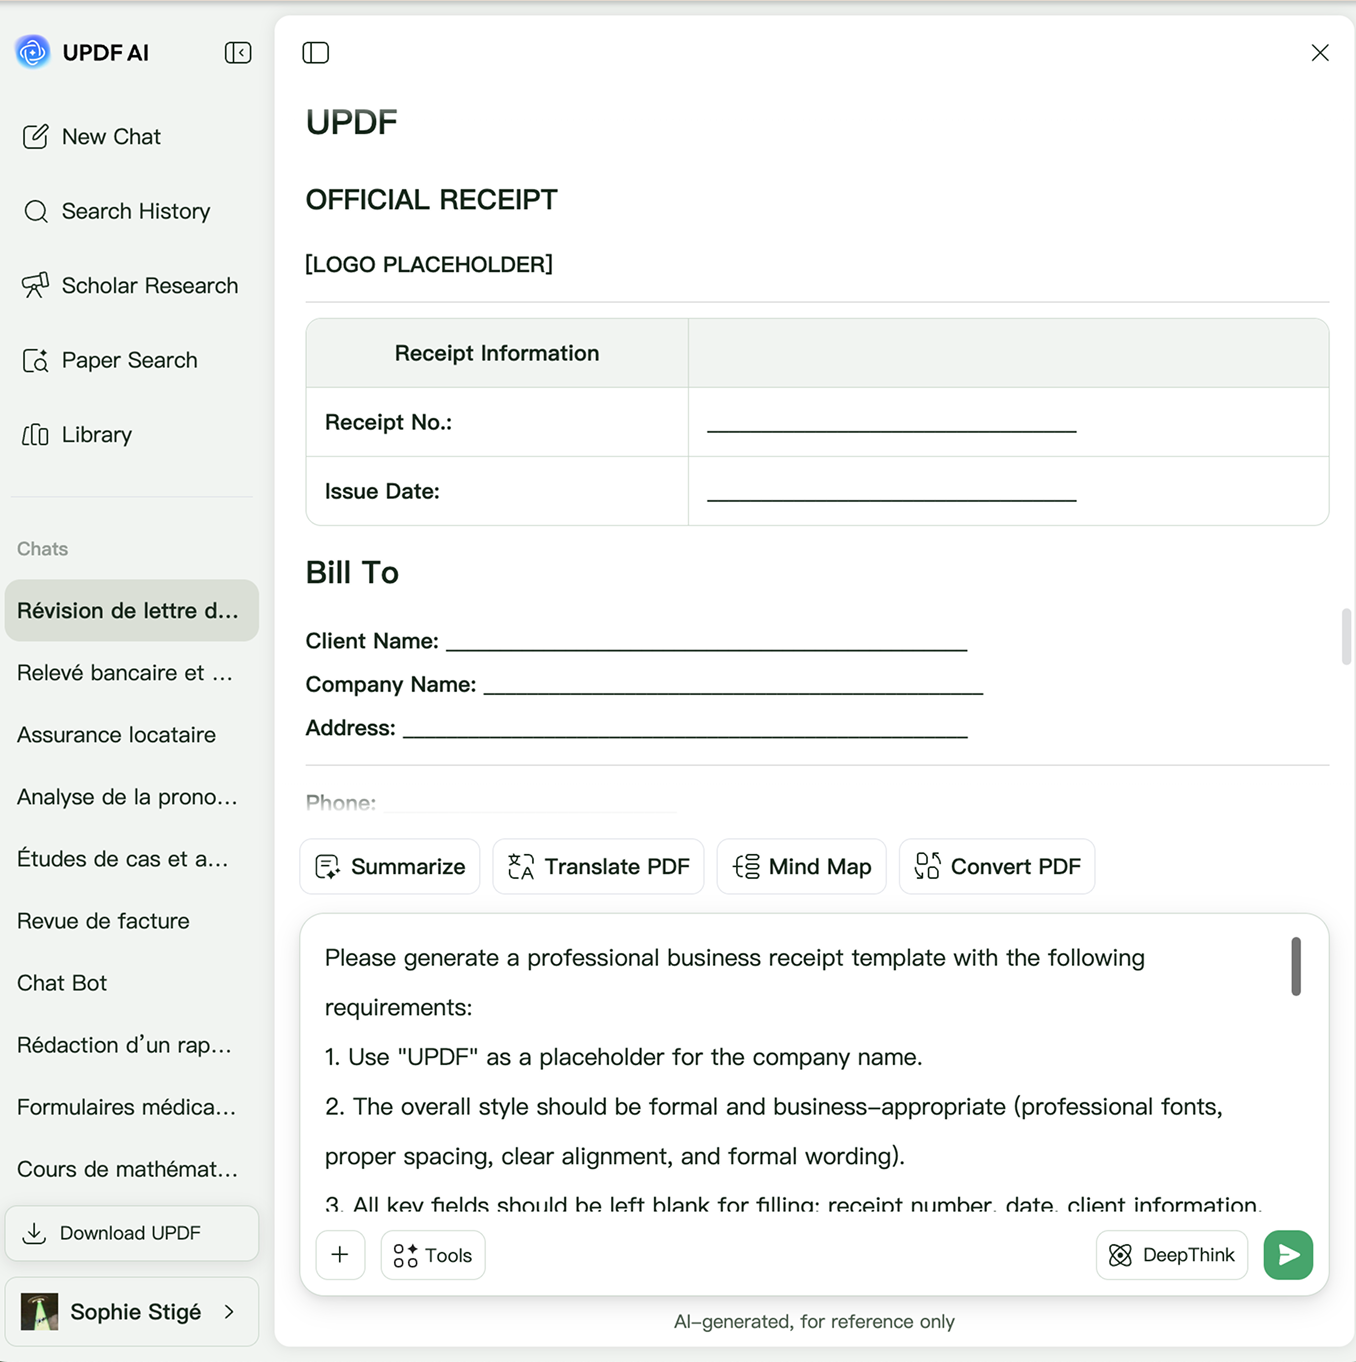Click the Summarize sparkle document icon

[327, 866]
